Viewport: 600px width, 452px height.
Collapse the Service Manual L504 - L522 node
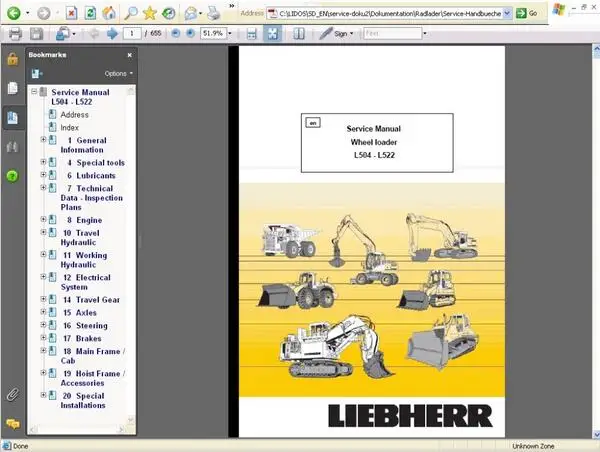pos(34,92)
